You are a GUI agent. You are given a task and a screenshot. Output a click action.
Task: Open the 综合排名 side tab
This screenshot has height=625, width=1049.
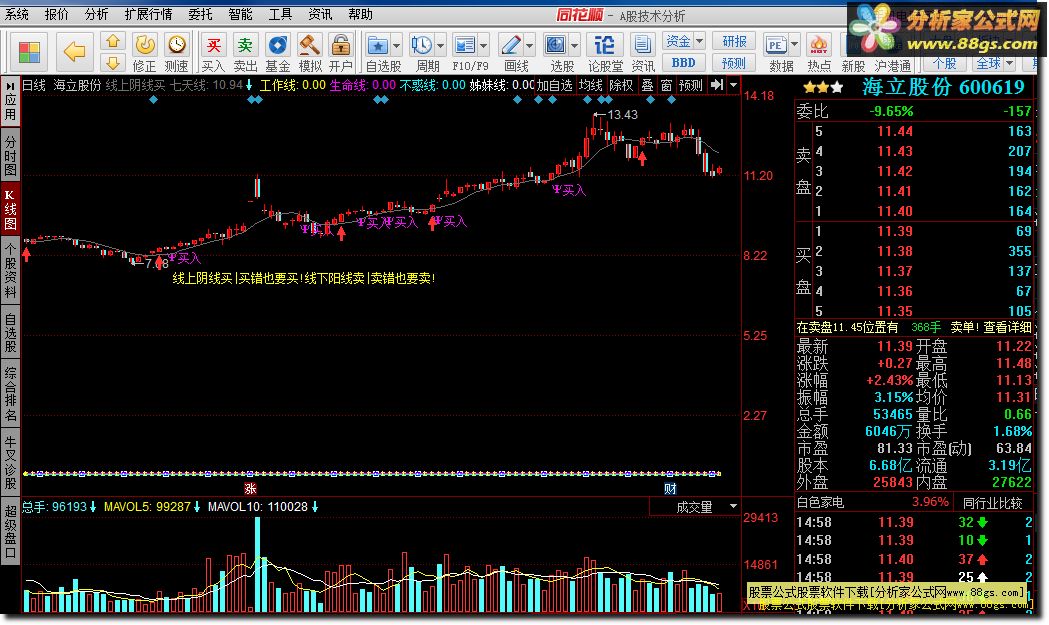click(10, 393)
